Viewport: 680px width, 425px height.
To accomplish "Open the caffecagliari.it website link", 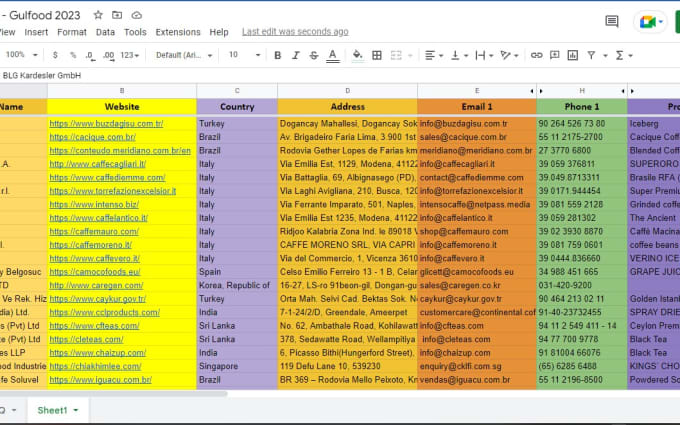I will pos(98,164).
